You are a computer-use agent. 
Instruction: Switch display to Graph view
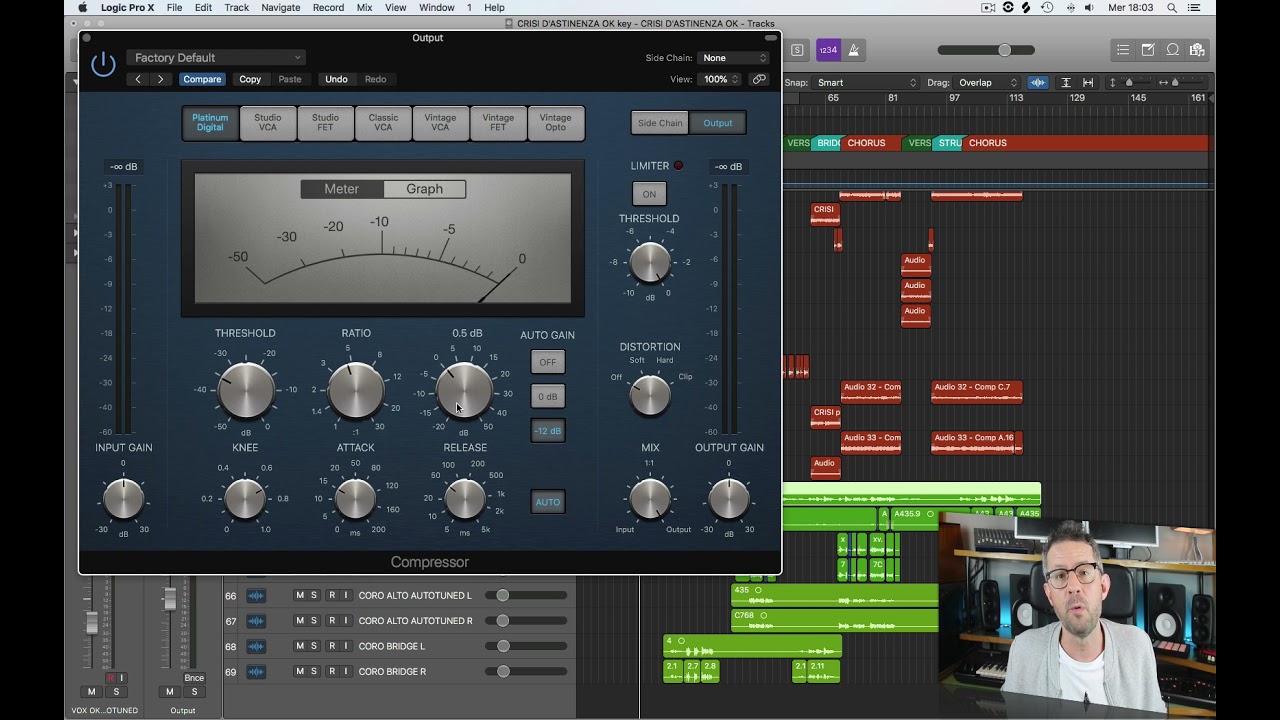pos(424,189)
